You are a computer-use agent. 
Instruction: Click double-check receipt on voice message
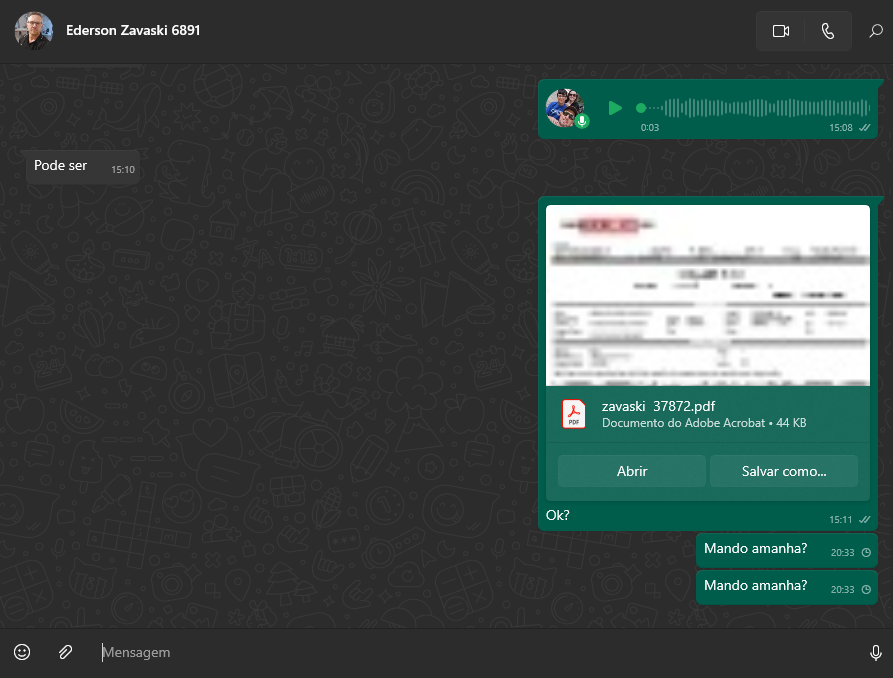(x=864, y=128)
